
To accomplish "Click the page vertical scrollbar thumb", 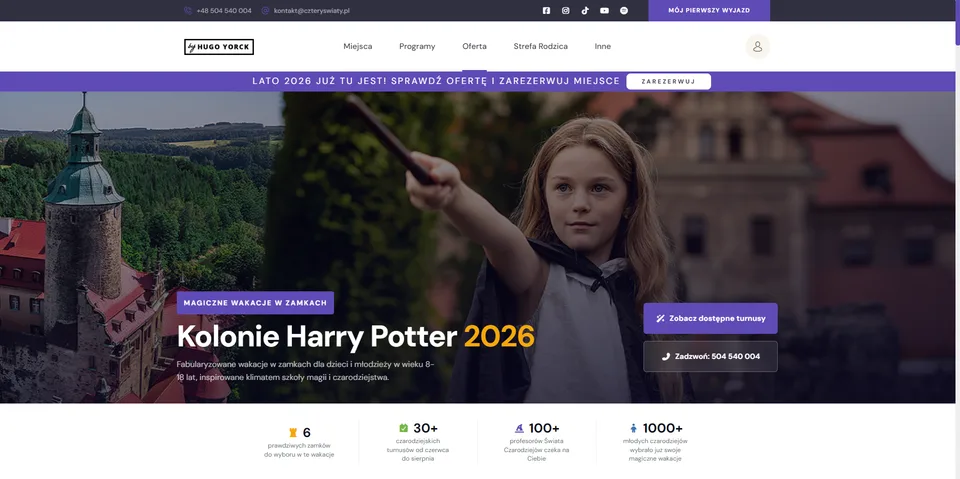I will point(957,23).
